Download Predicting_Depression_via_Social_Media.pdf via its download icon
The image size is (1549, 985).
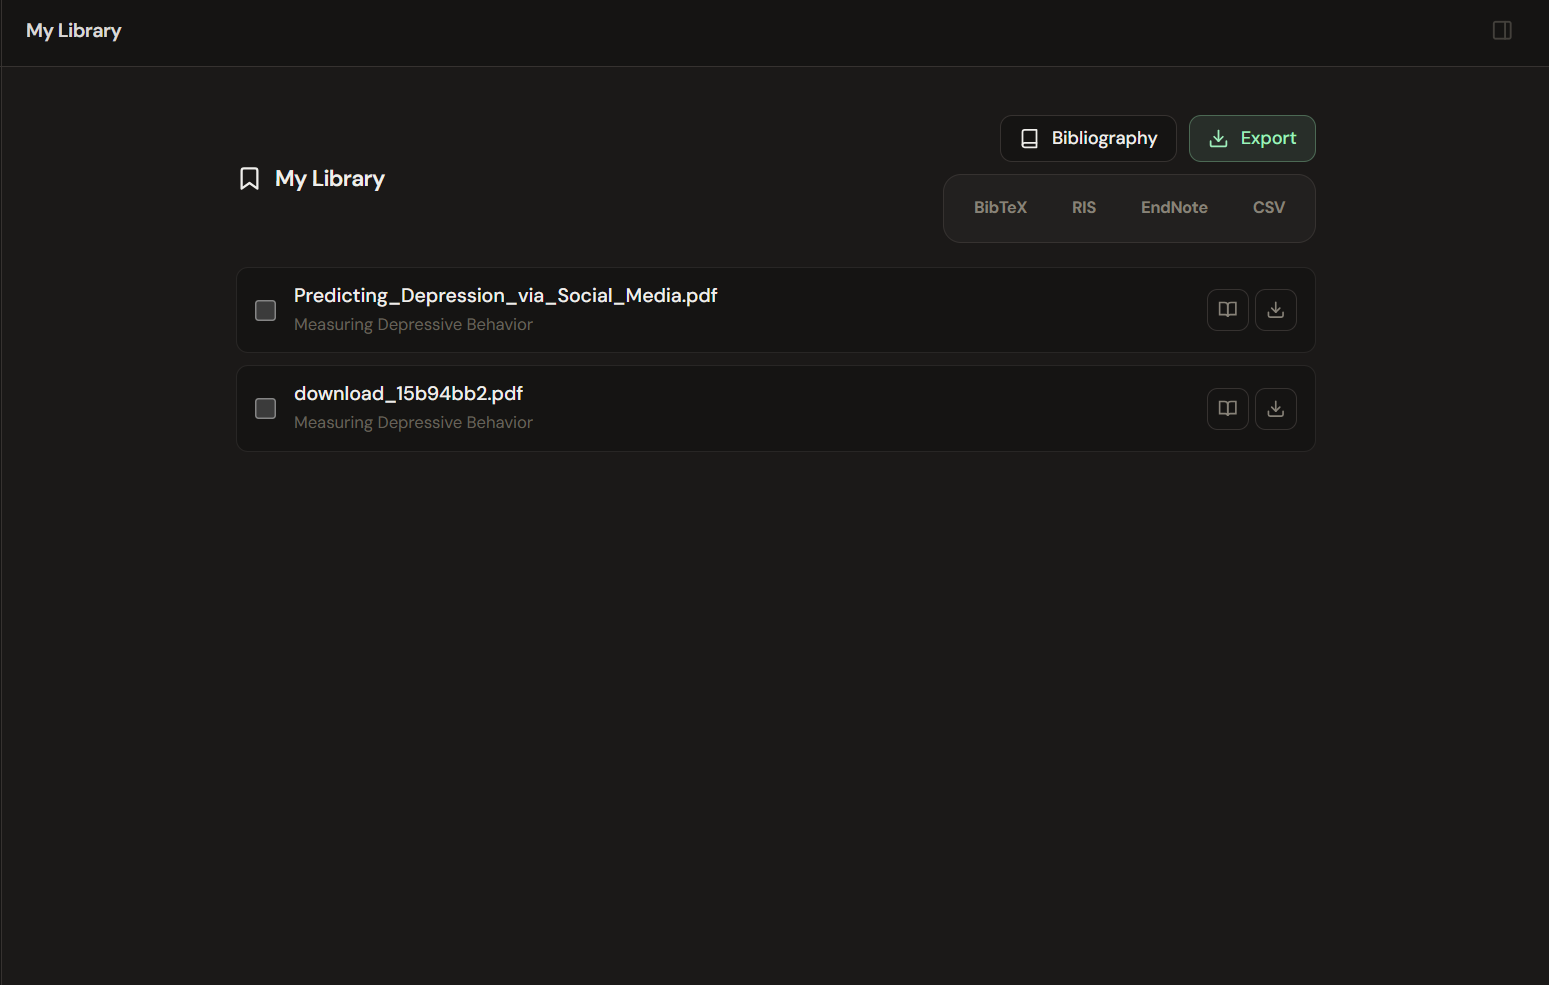1276,310
